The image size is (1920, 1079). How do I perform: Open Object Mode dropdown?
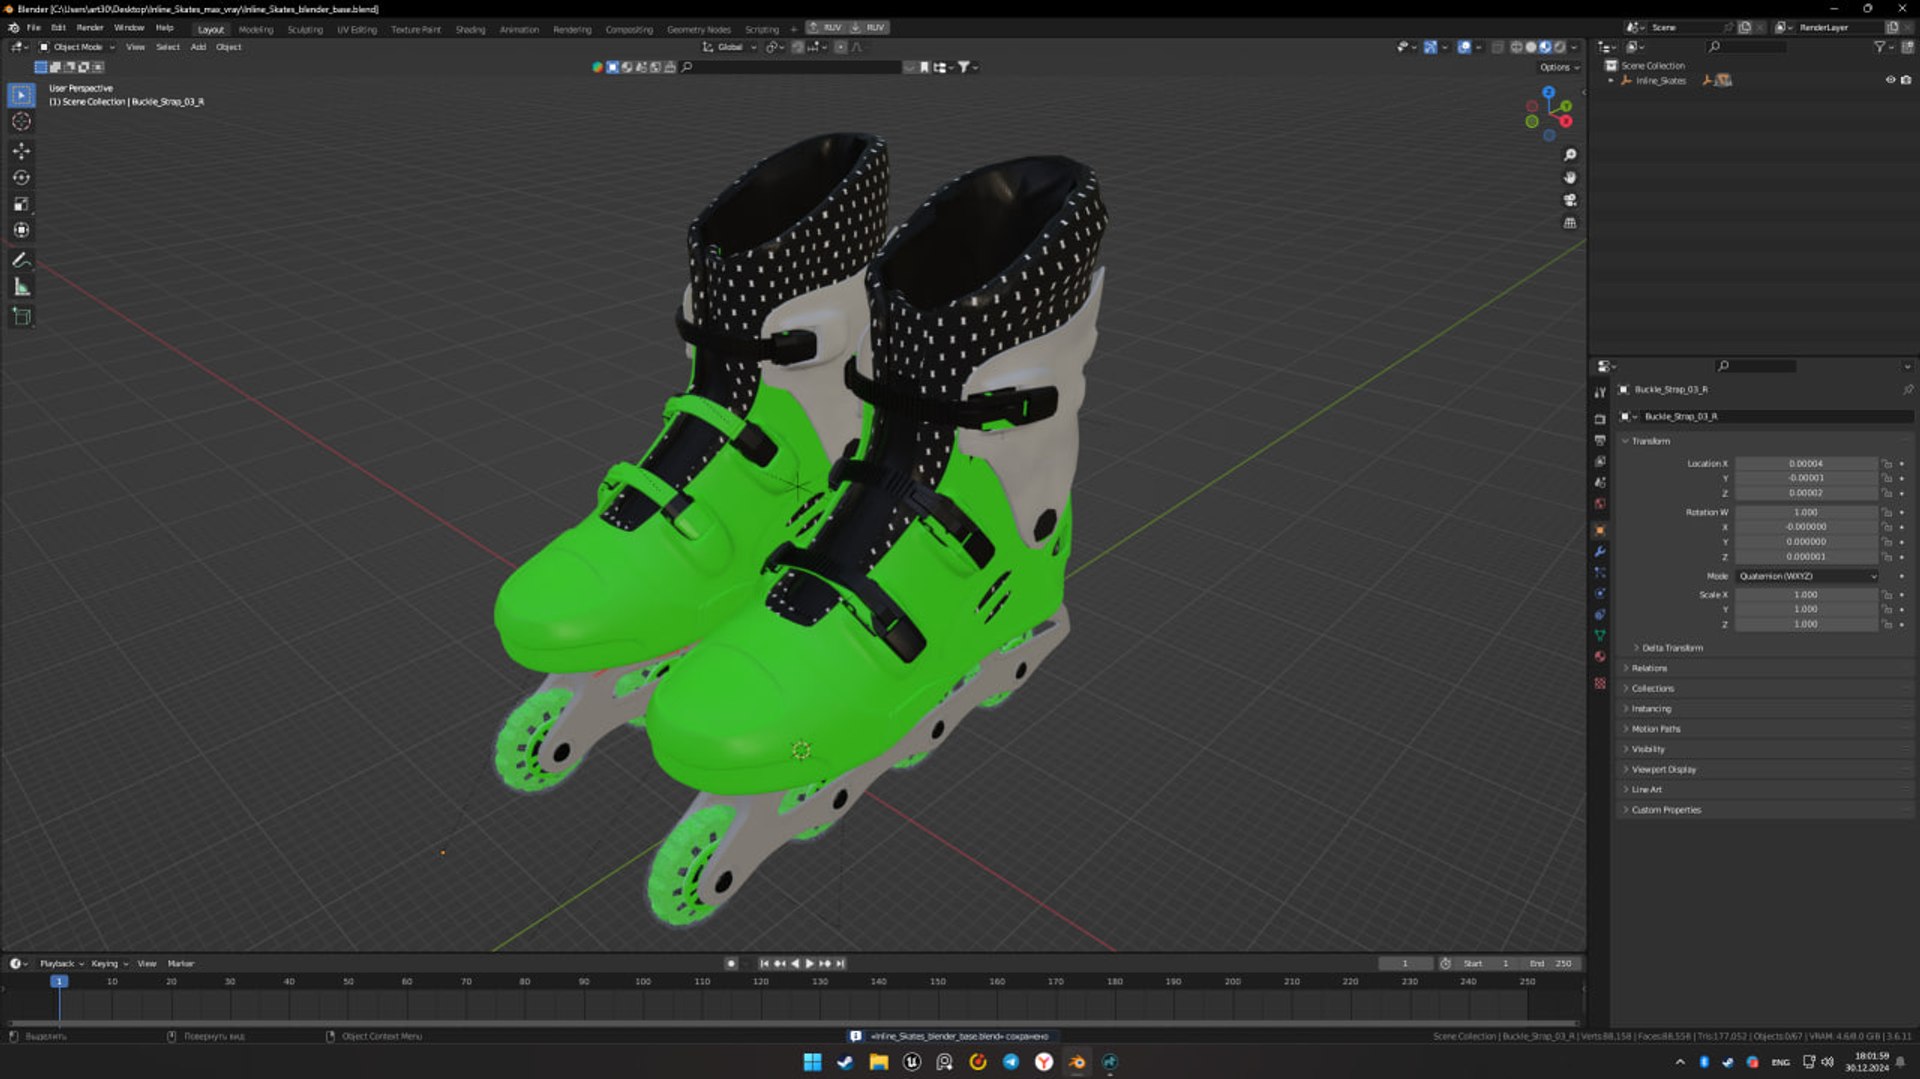click(x=77, y=47)
